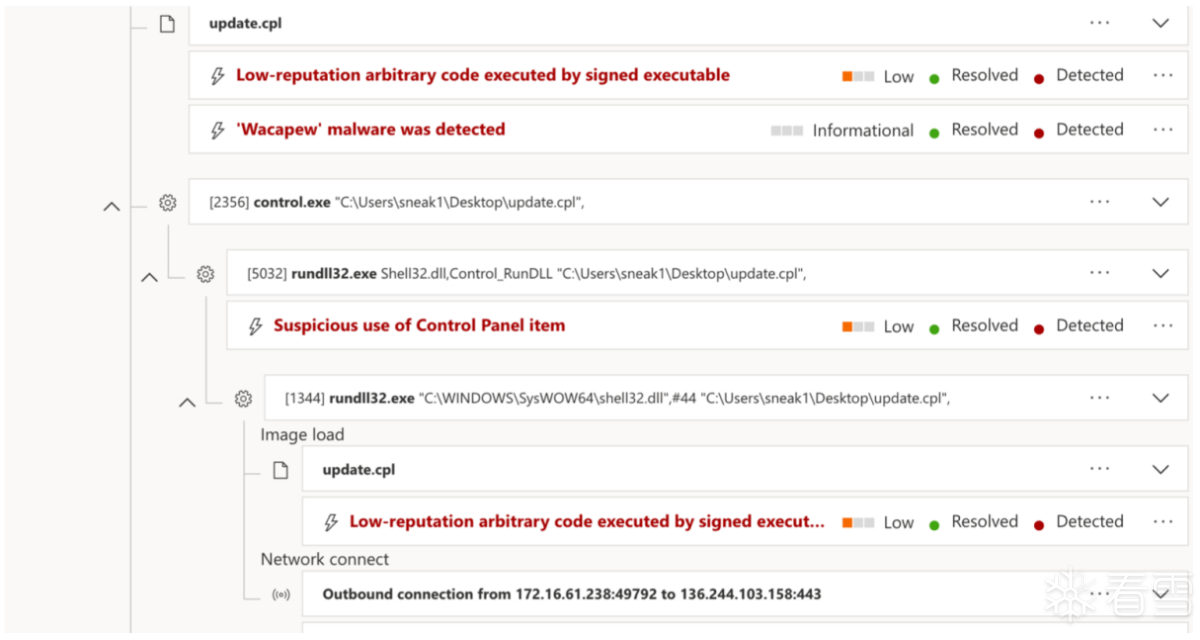Click the network icon beside Outbound connection entry

[282, 595]
